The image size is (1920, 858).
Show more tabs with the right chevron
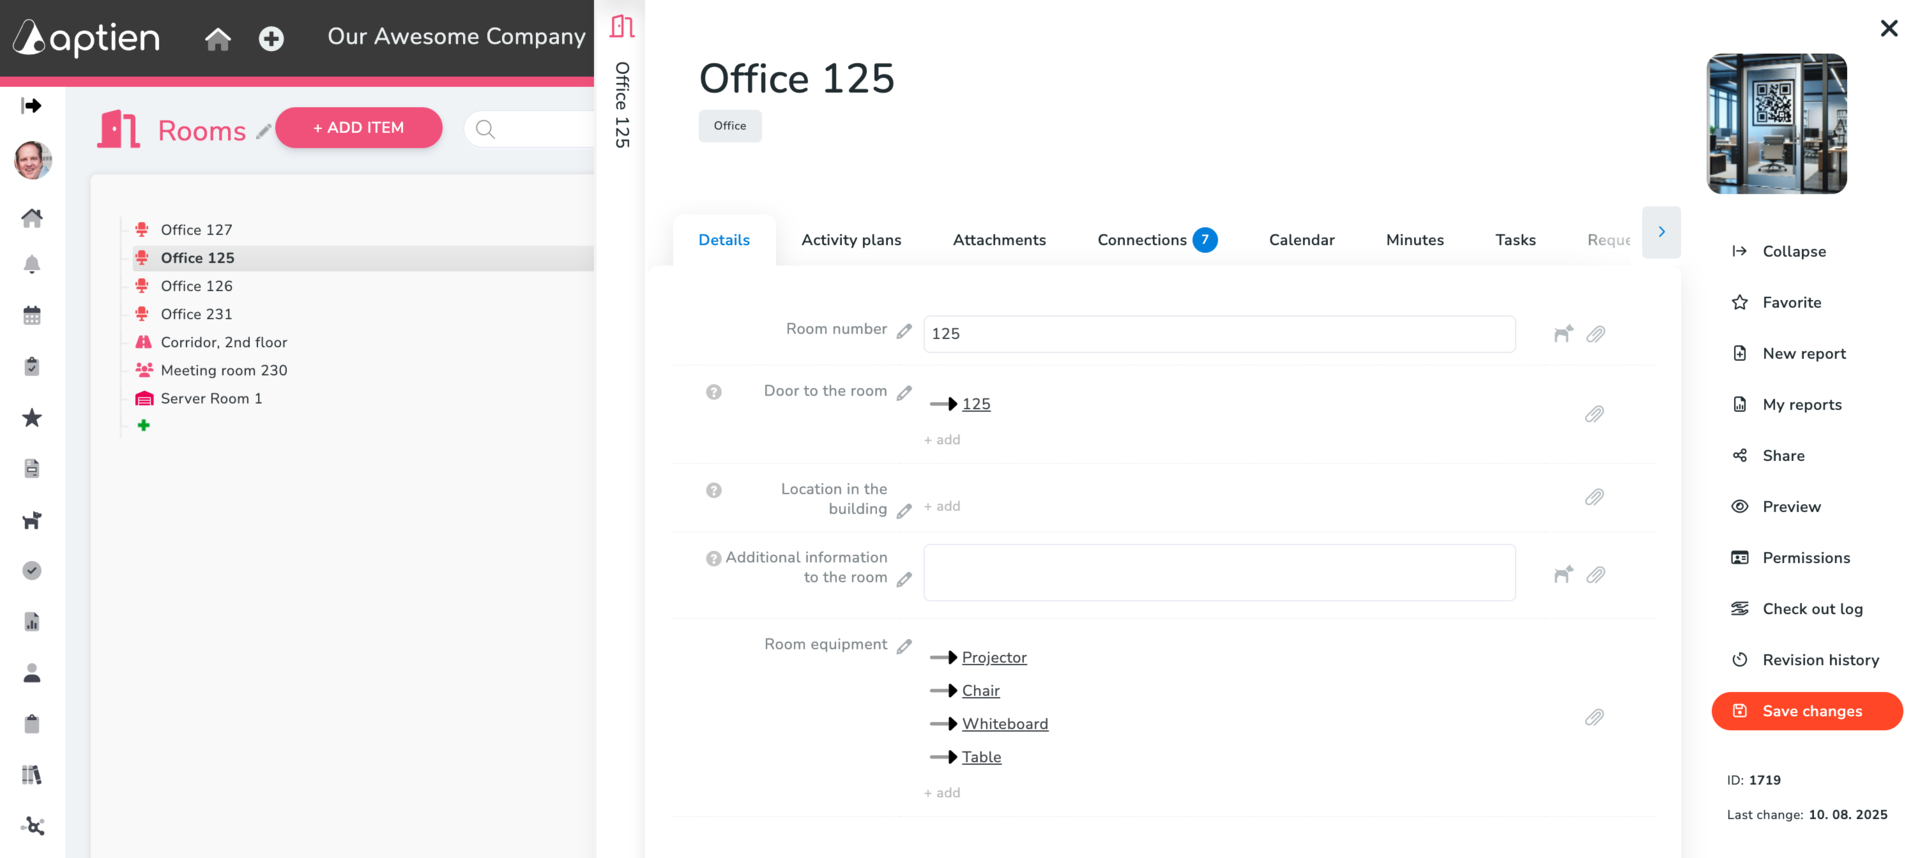(1661, 232)
